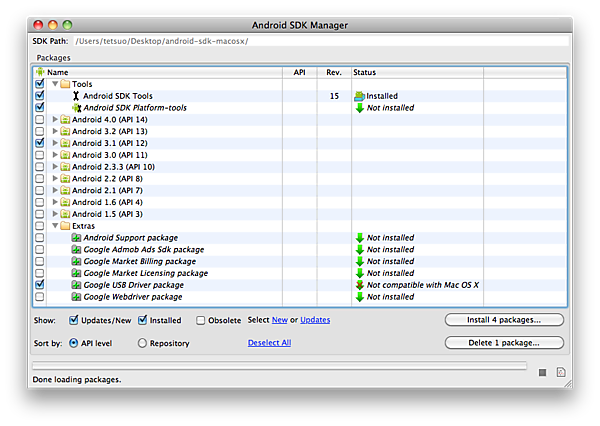Click the stop loading icon in status bar
This screenshot has height=426, width=600.
542,373
